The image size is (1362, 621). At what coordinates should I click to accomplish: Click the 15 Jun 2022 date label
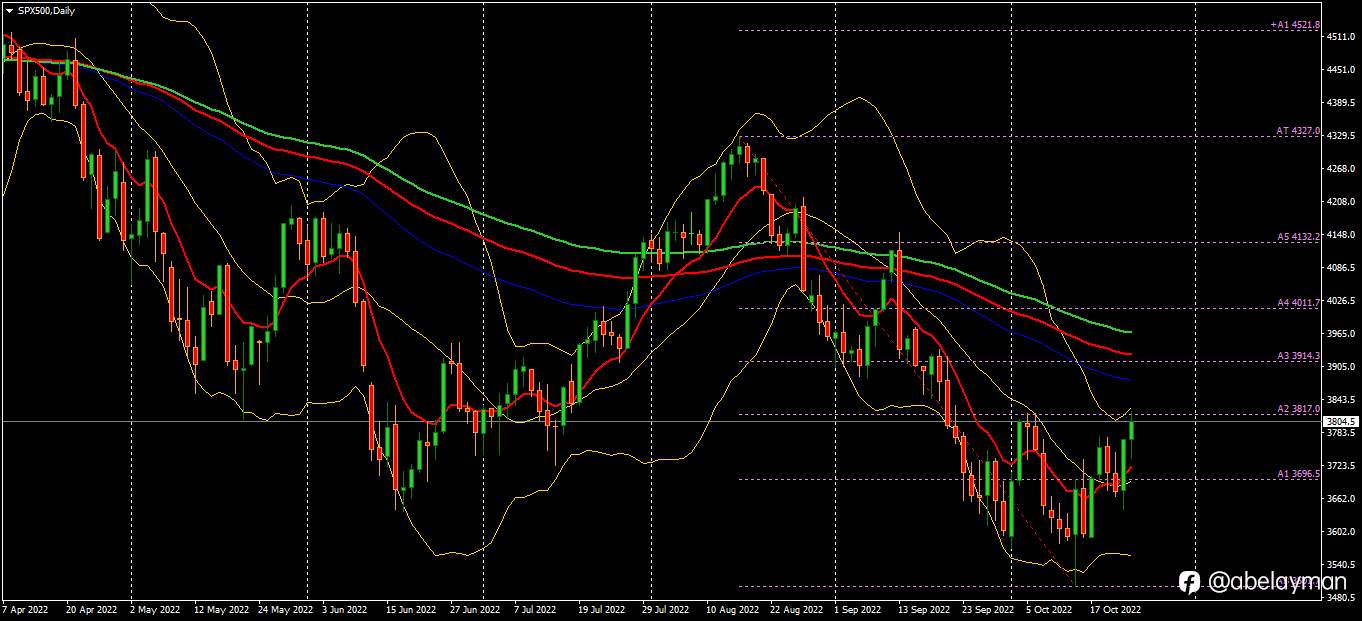tap(410, 608)
